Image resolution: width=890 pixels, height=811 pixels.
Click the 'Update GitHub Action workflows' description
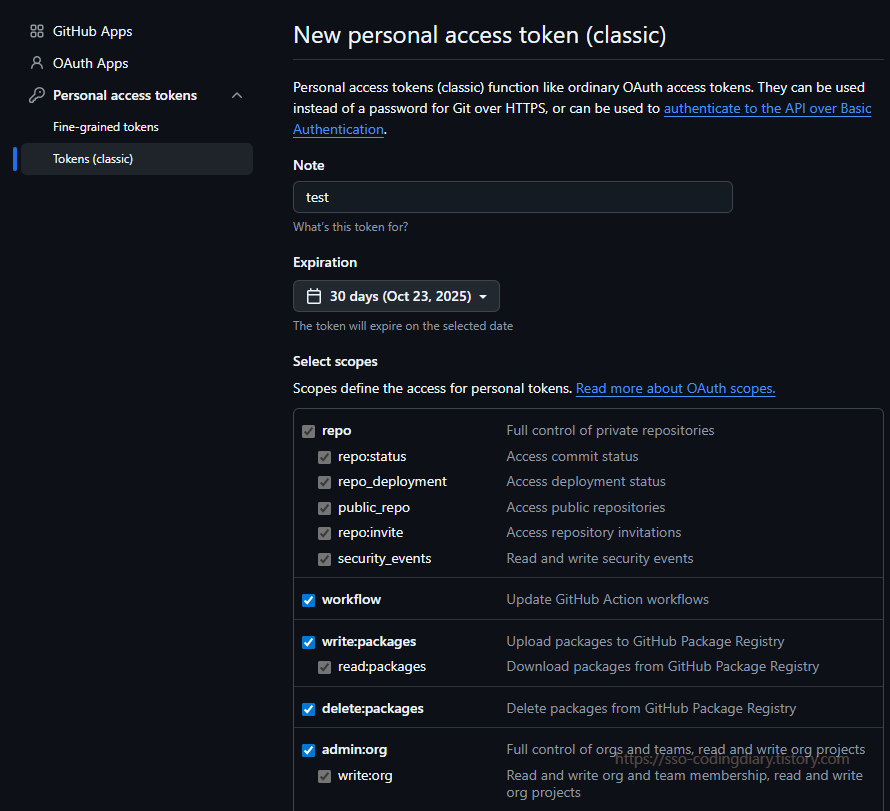[607, 599]
